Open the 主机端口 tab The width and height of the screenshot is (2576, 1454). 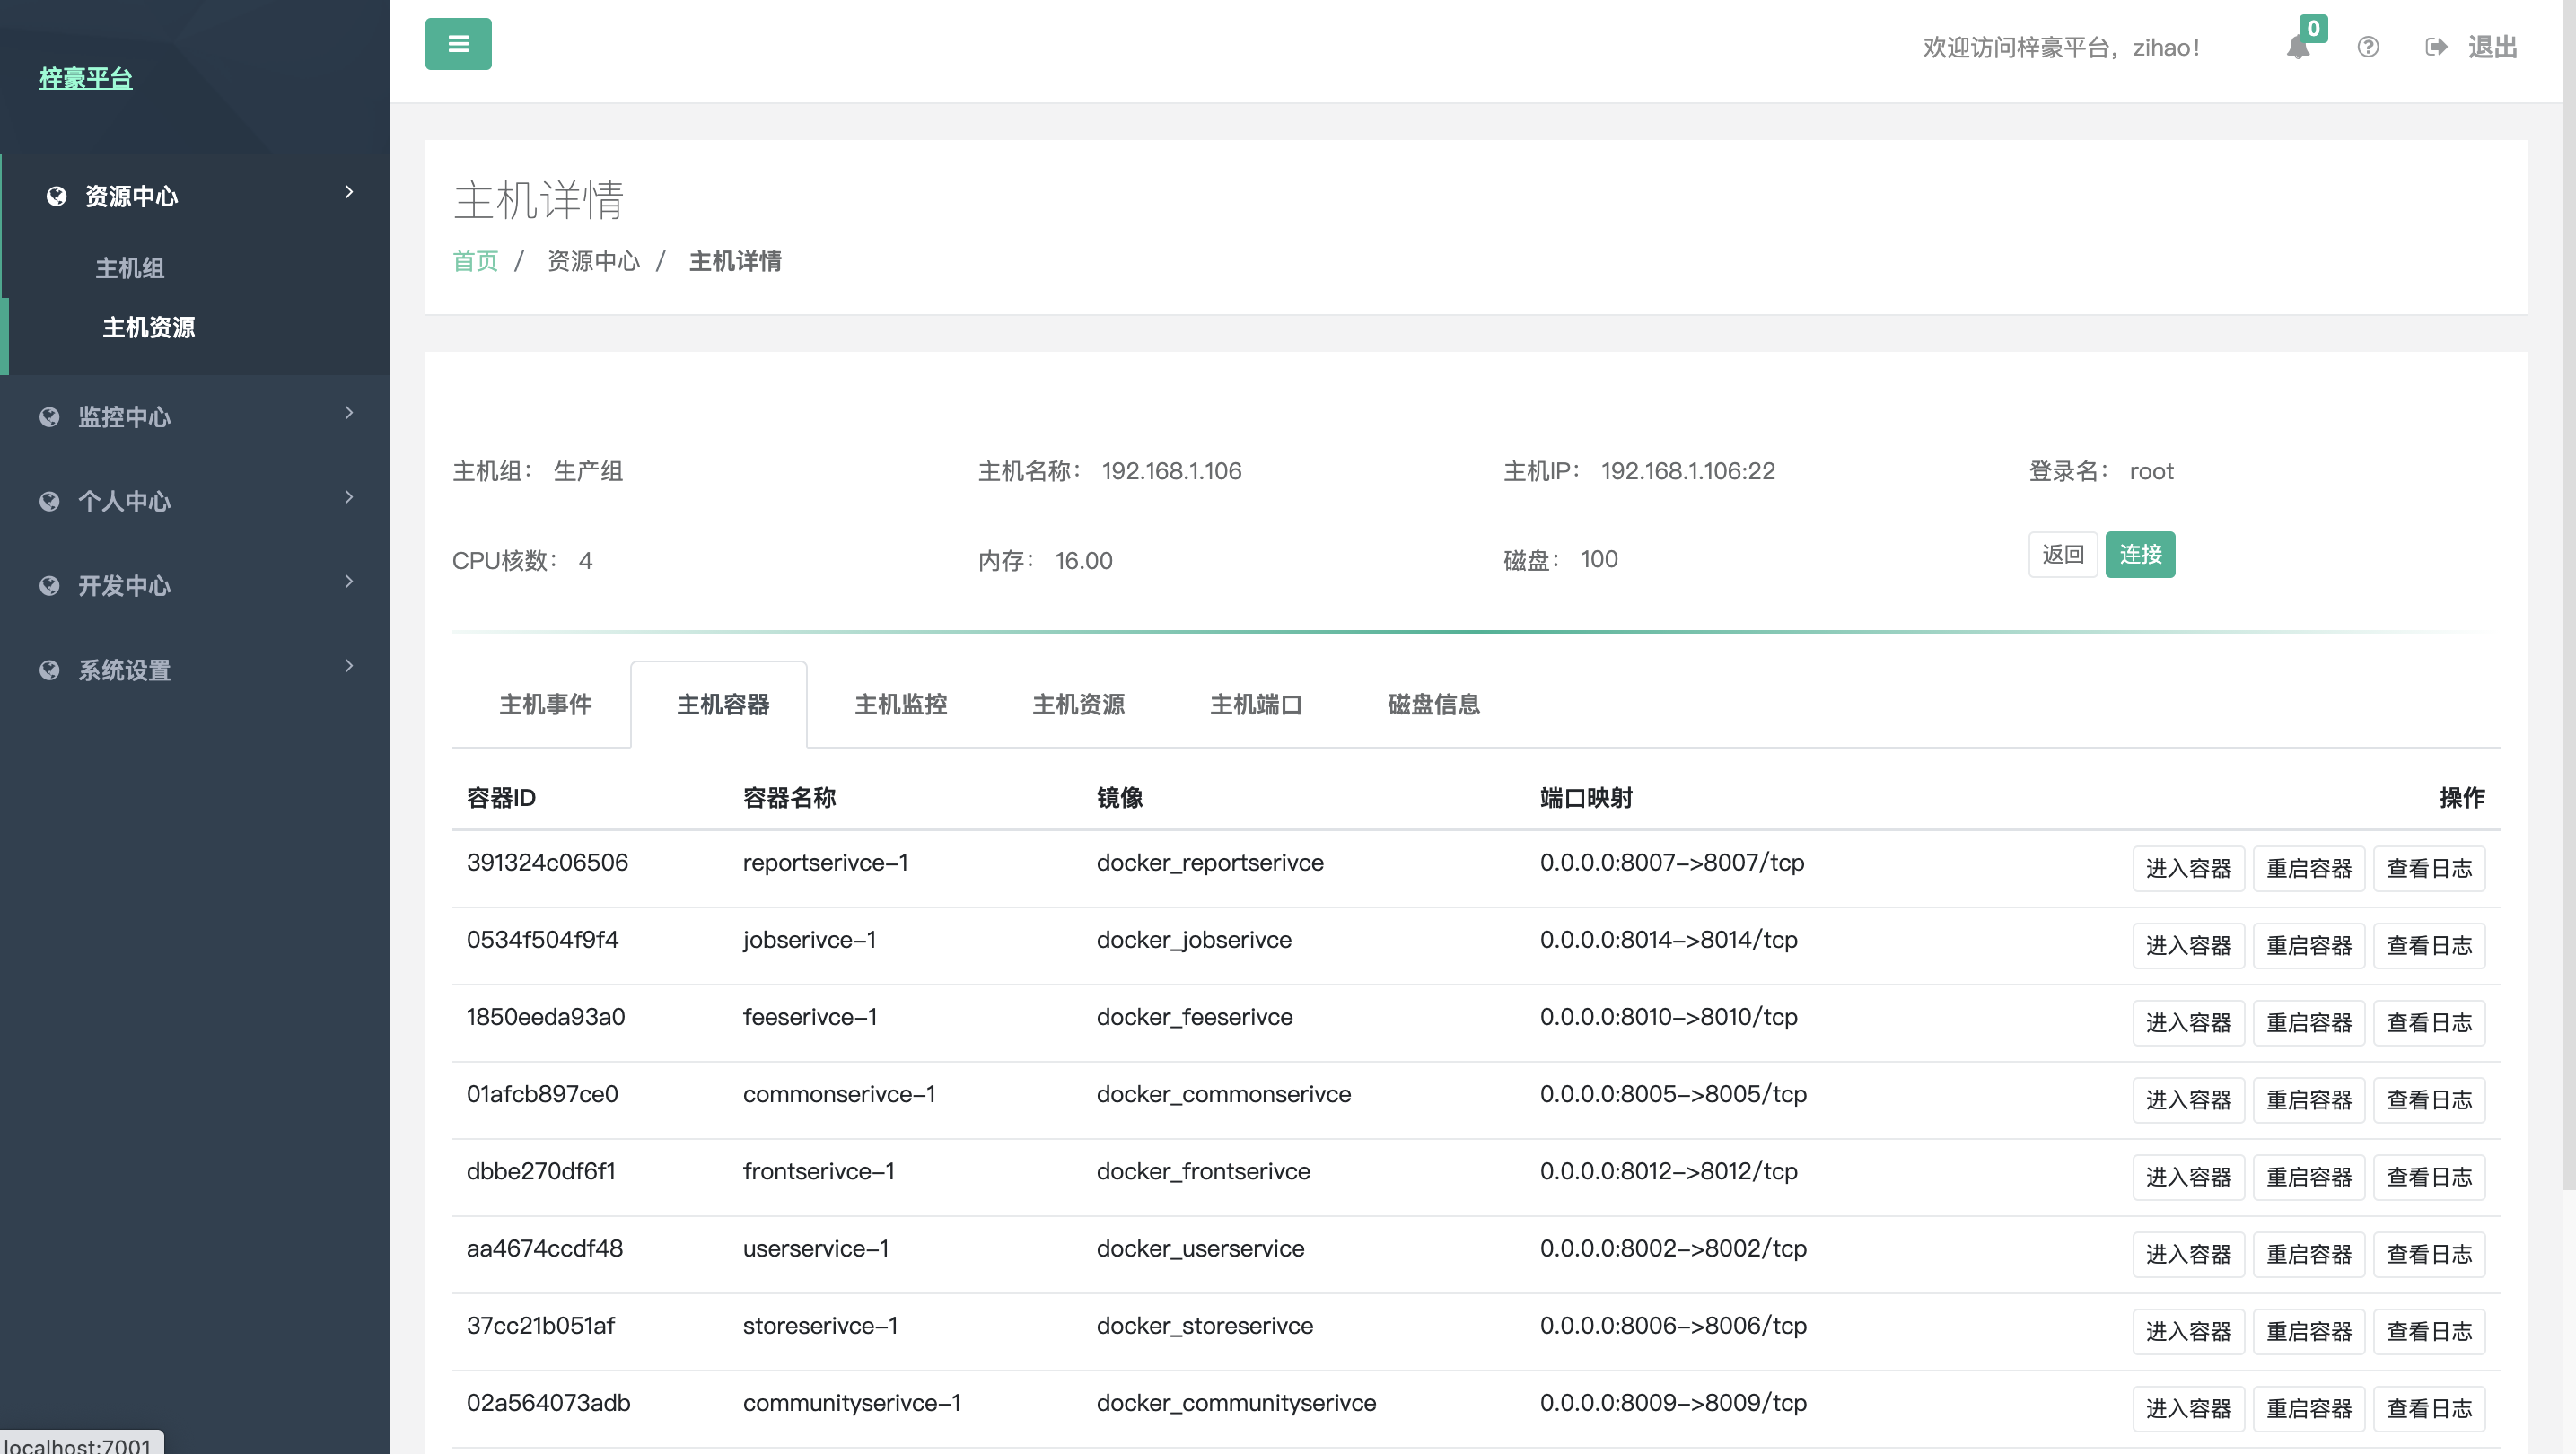tap(1255, 705)
